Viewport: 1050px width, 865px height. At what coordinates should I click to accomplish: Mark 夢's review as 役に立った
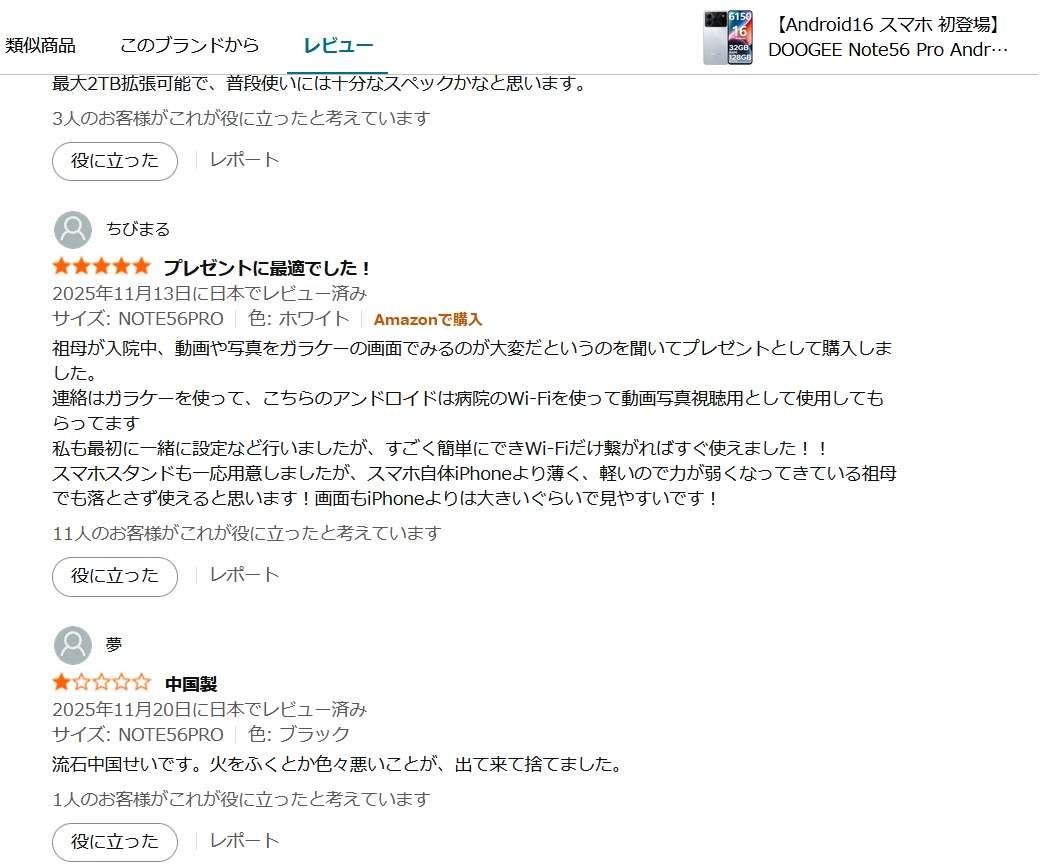[x=115, y=842]
